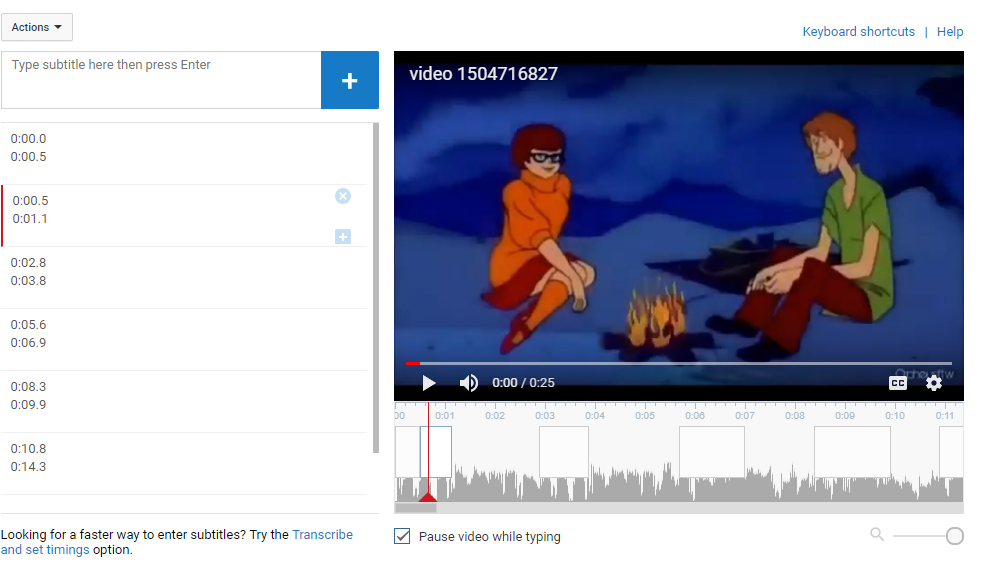Click the subtitle list vertical scrollbar
The image size is (984, 576).
[x=376, y=287]
